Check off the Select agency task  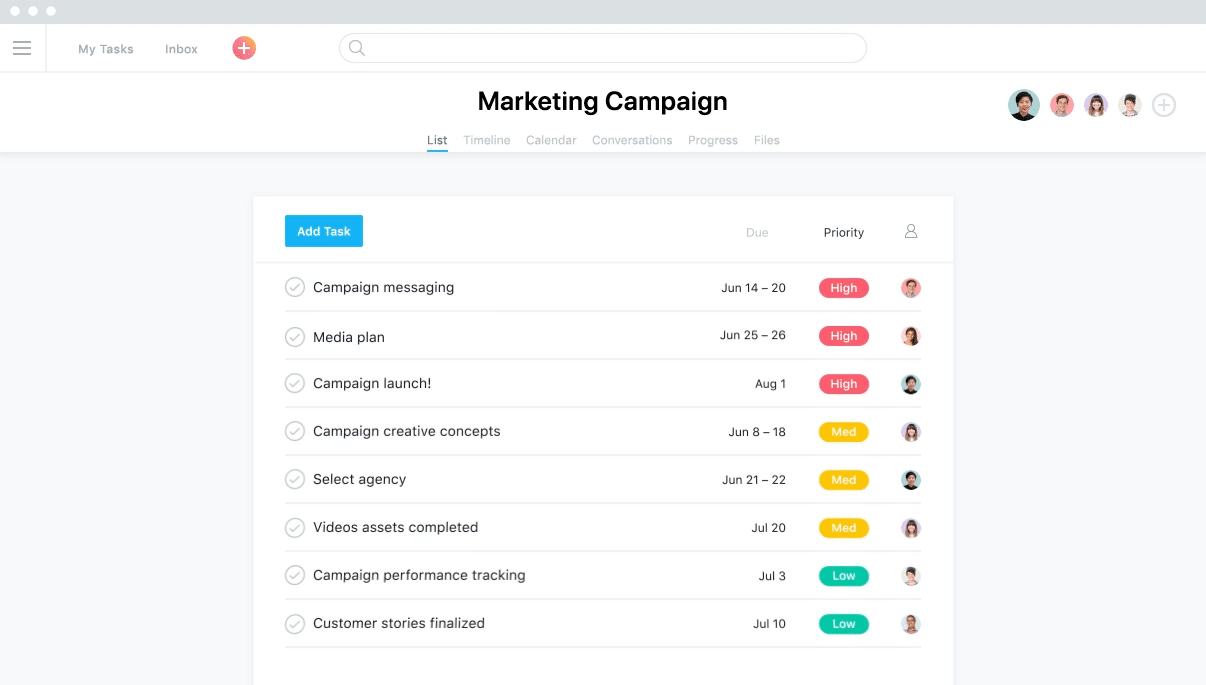[295, 479]
